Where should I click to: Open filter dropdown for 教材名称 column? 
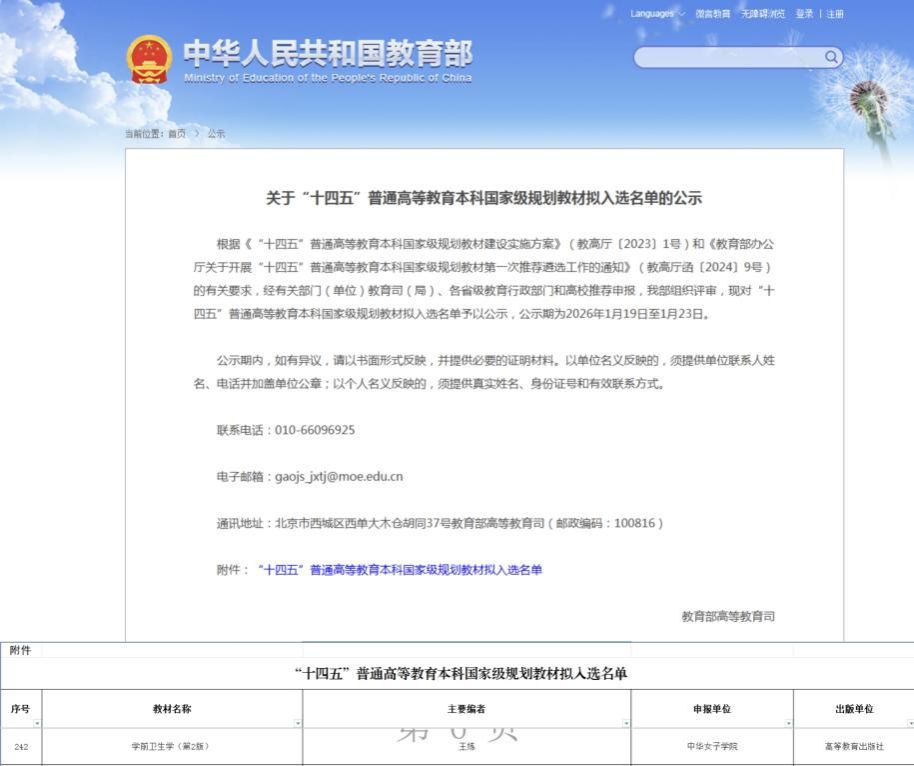coord(297,723)
